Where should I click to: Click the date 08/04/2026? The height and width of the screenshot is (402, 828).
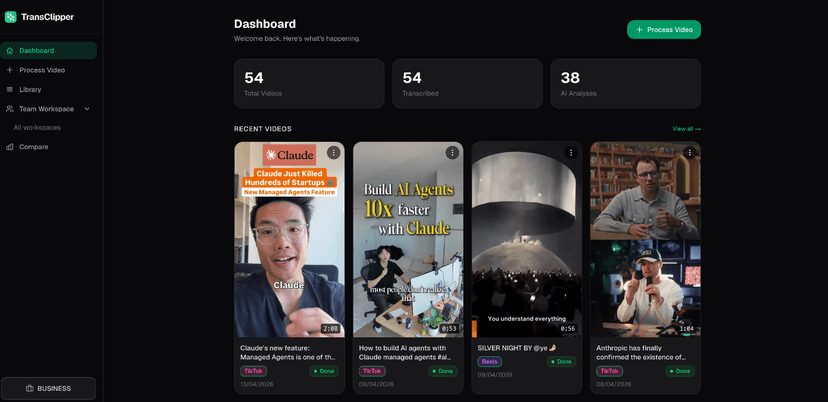pos(613,384)
